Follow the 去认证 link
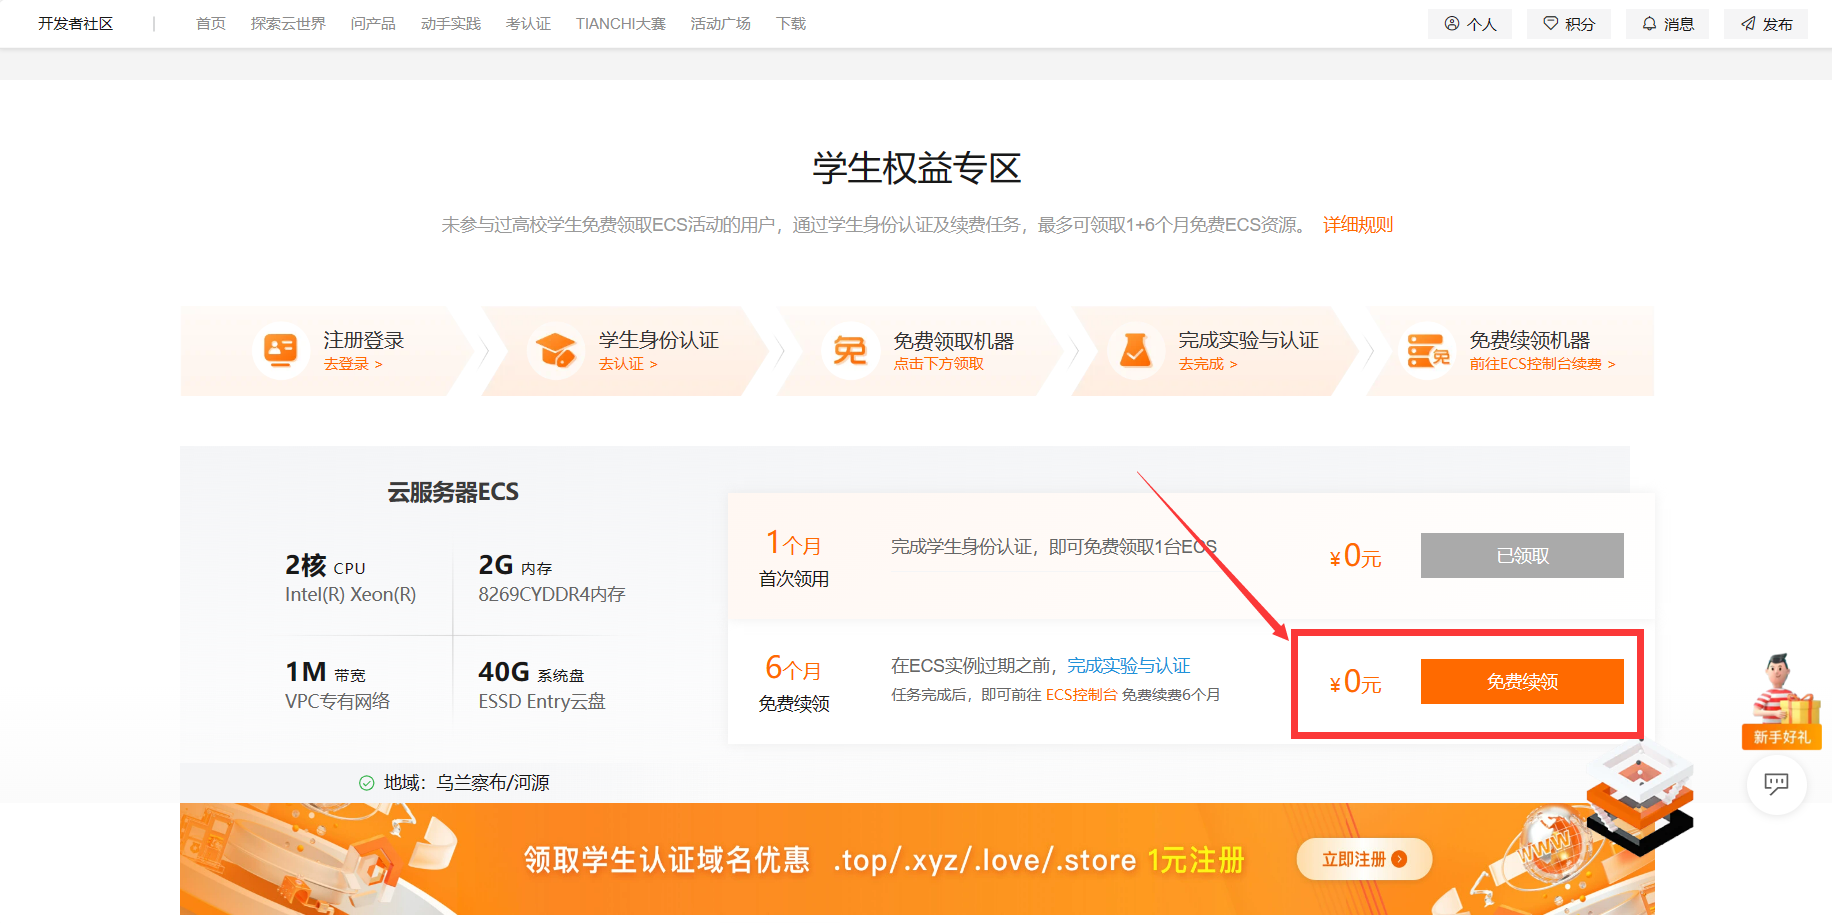Screen dimensions: 1832x923 coord(628,364)
